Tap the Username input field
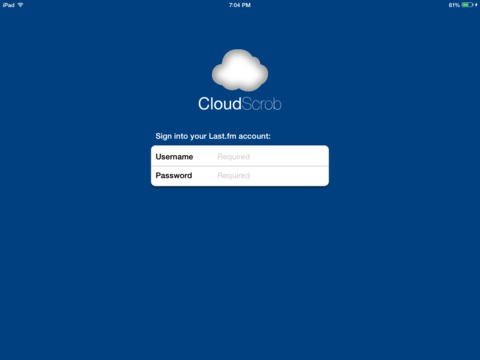 [240, 156]
